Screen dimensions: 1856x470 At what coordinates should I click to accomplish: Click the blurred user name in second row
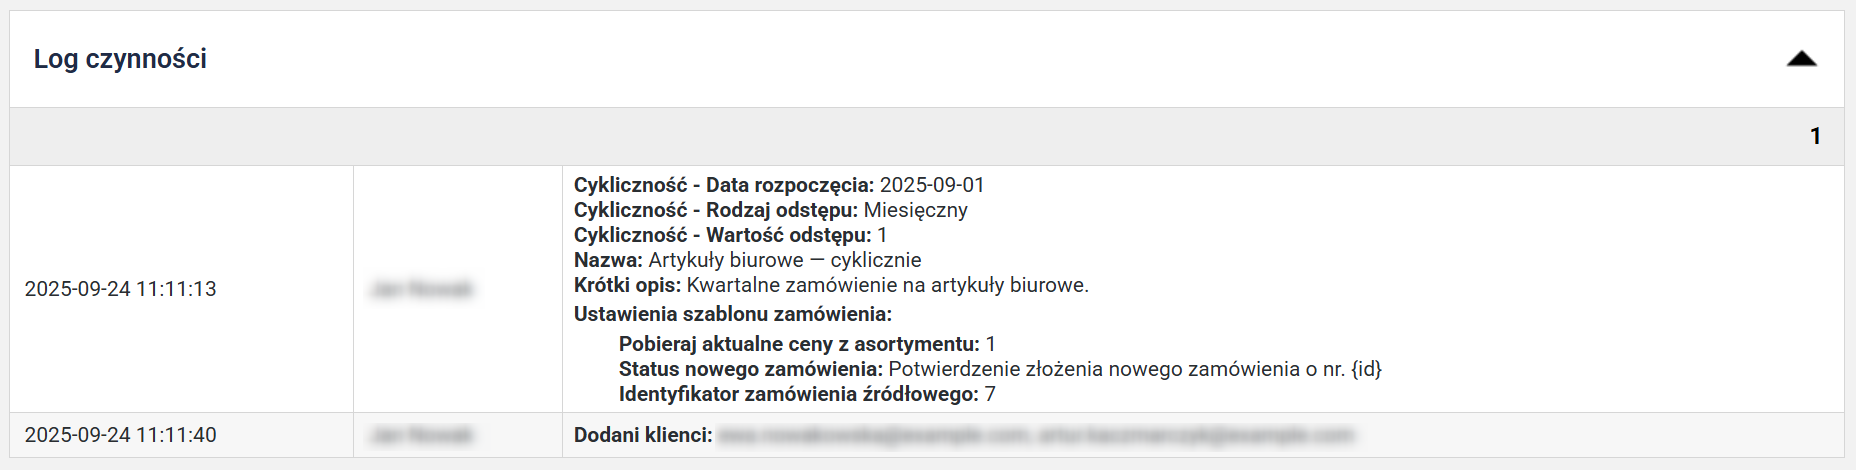pos(421,435)
